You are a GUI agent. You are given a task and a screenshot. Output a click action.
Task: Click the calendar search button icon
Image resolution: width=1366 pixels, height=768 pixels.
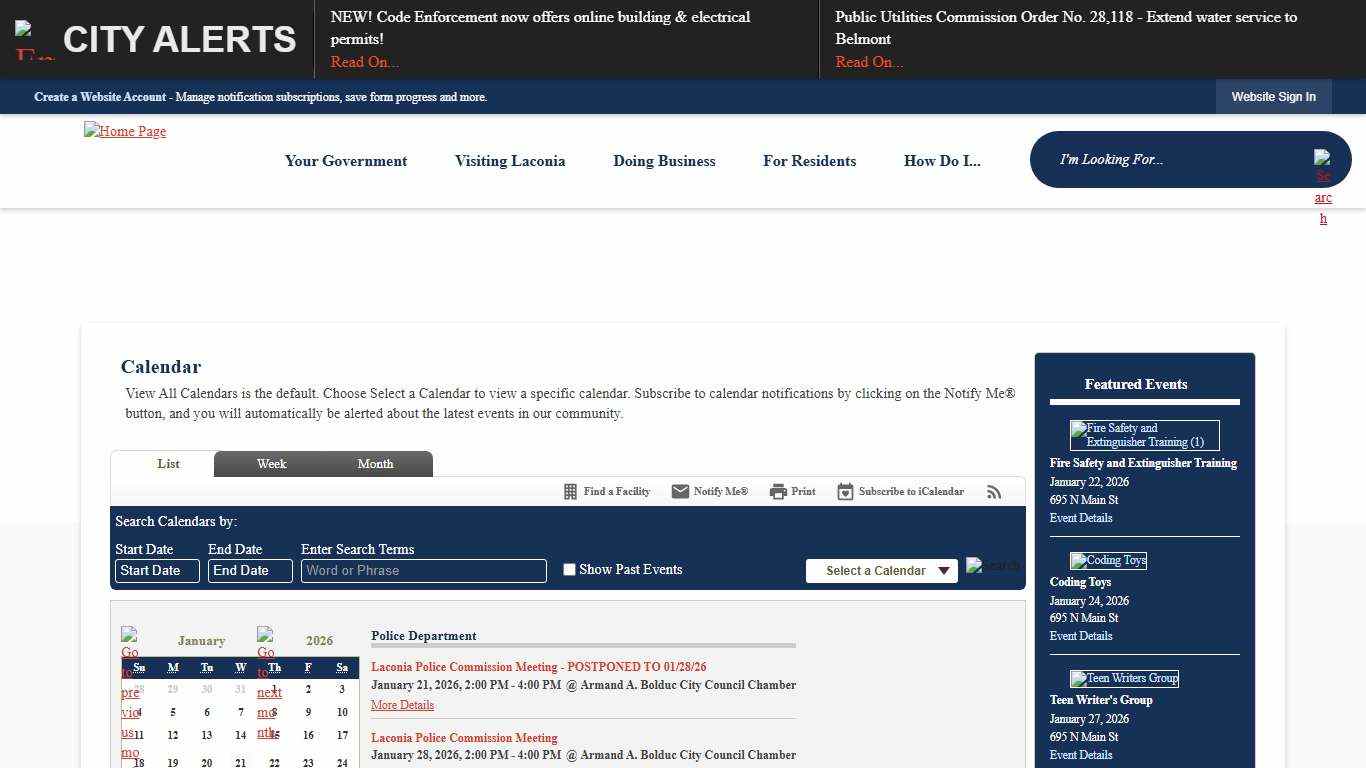992,566
